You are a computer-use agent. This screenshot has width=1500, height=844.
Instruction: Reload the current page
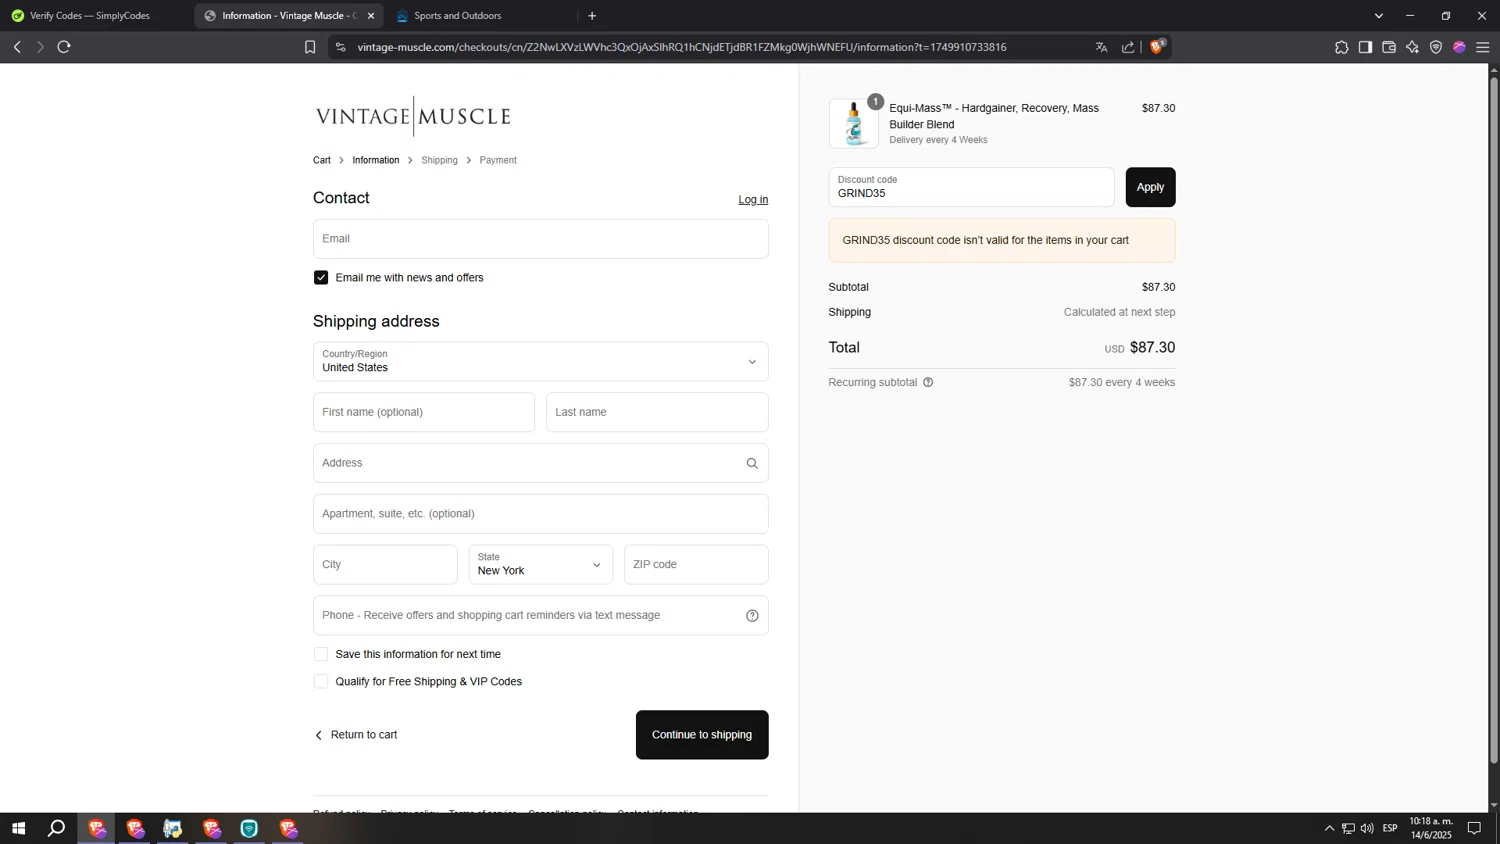coord(64,47)
